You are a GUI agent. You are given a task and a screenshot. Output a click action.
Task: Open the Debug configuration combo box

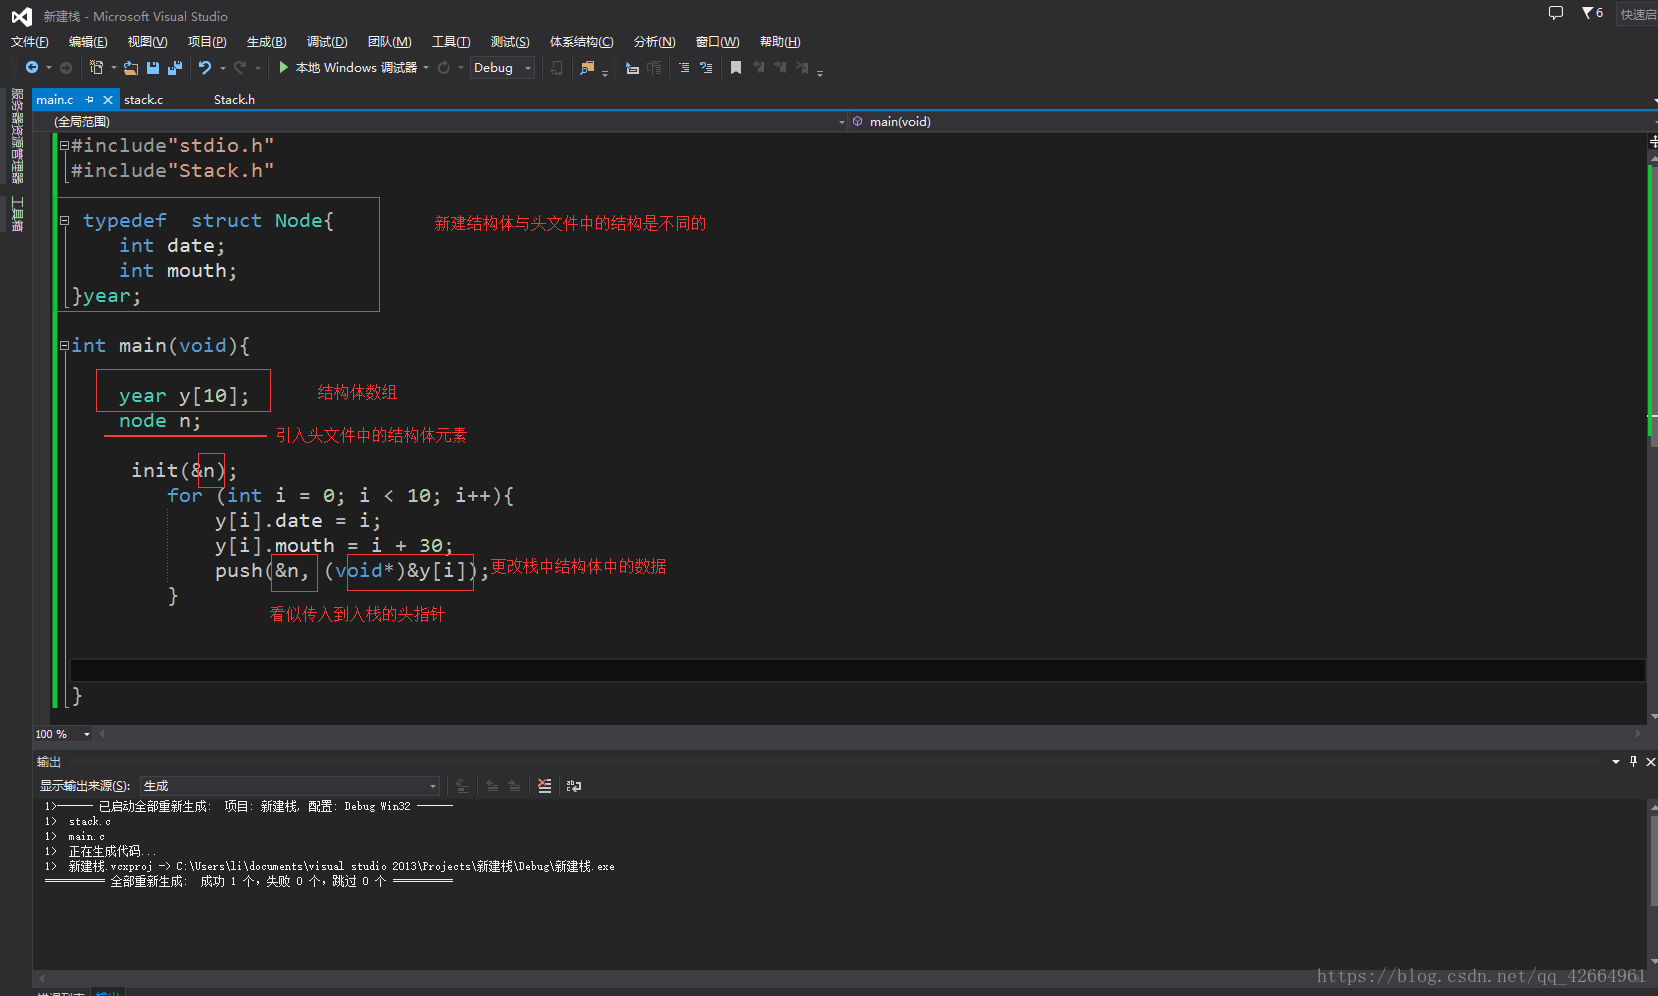[502, 68]
